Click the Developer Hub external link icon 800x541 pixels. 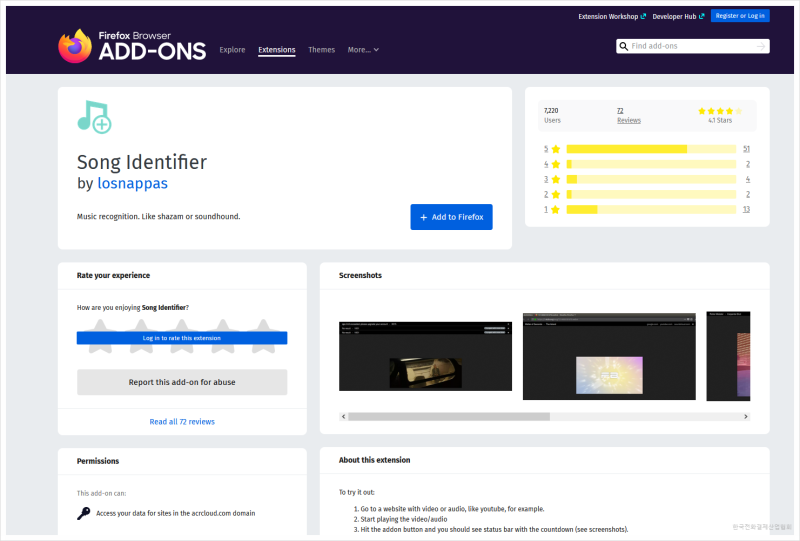[702, 16]
